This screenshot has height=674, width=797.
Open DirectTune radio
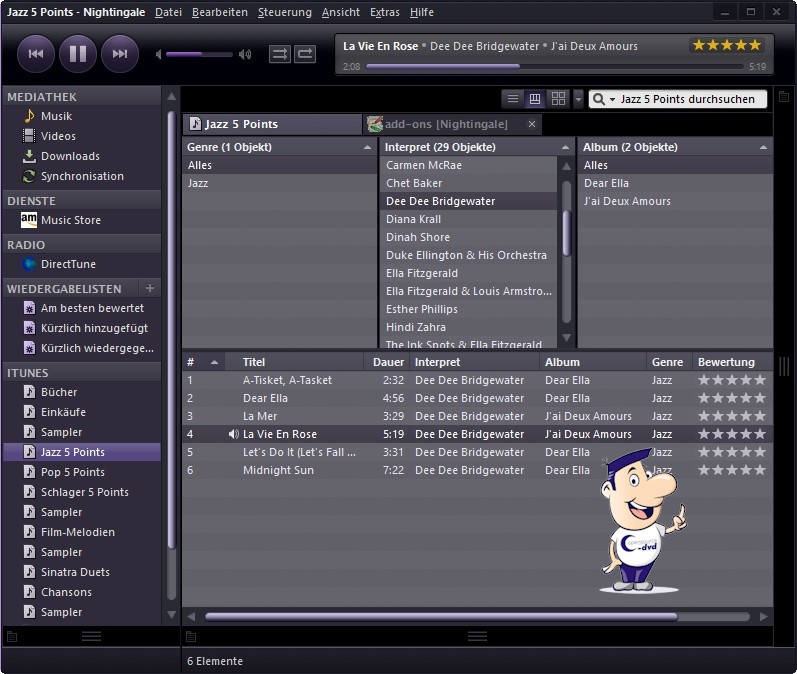click(x=68, y=264)
